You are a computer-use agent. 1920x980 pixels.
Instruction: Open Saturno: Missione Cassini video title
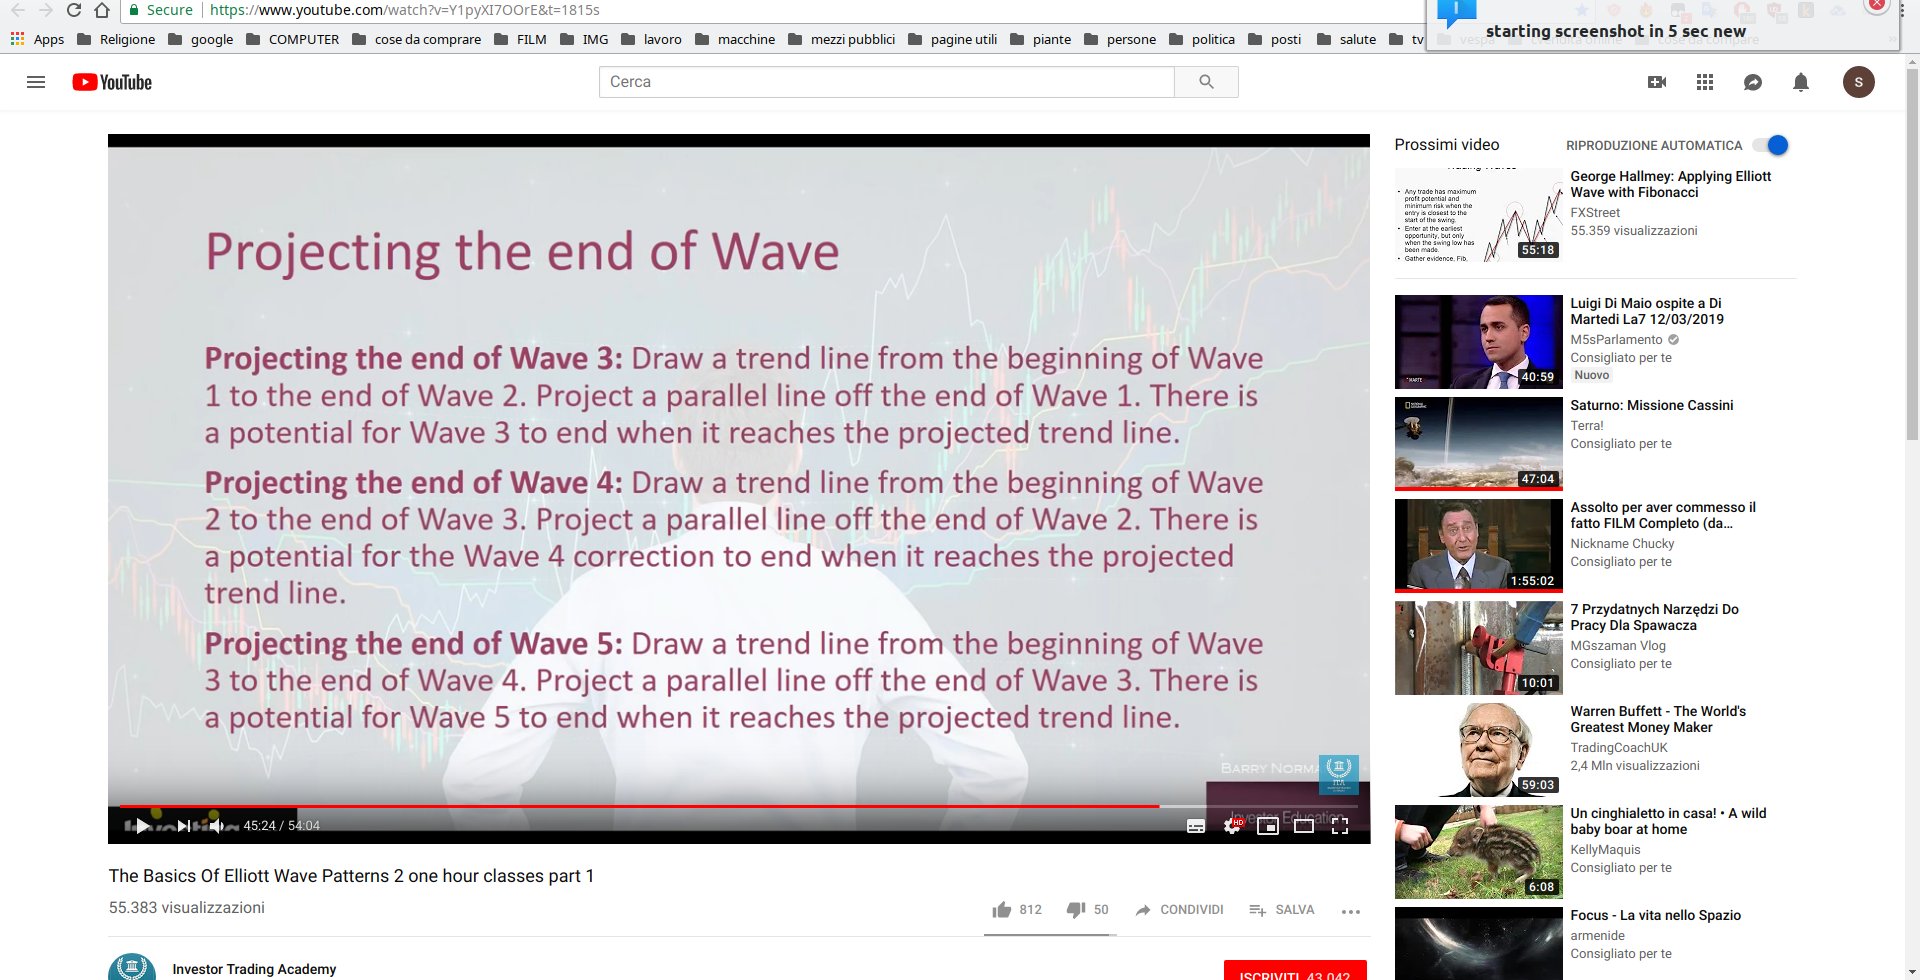click(1651, 405)
